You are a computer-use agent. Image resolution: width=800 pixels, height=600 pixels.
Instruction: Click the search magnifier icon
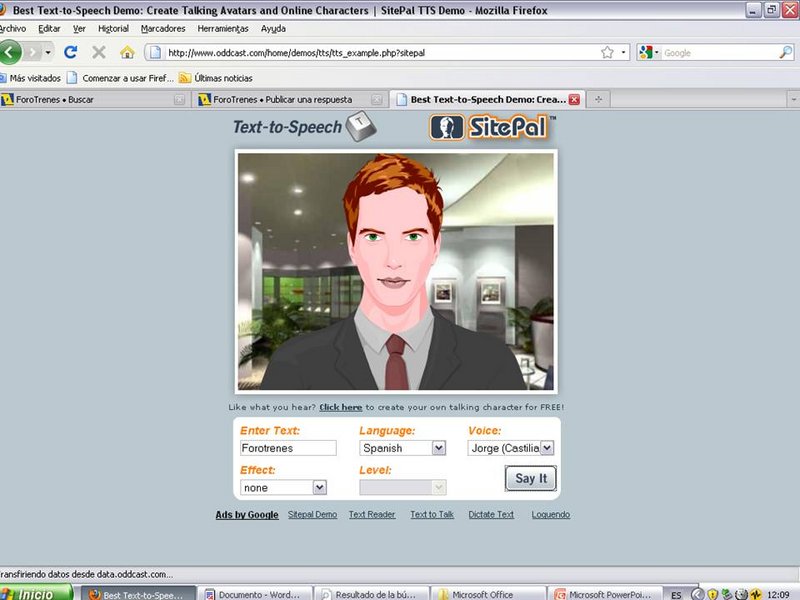pos(786,52)
